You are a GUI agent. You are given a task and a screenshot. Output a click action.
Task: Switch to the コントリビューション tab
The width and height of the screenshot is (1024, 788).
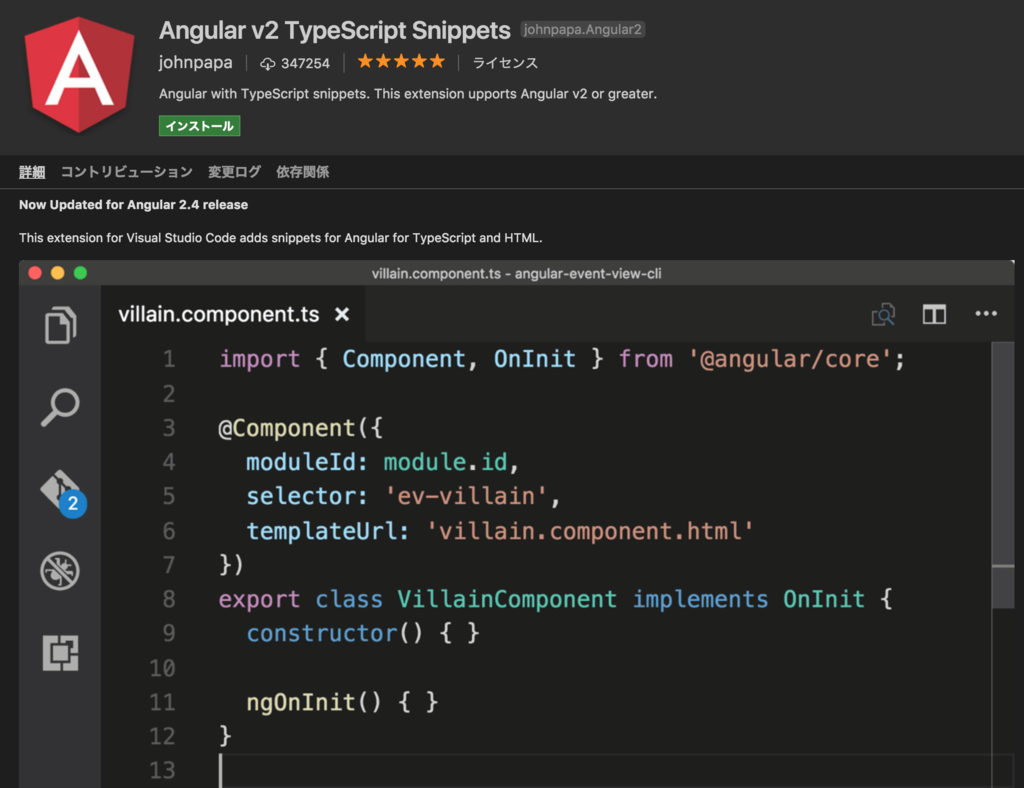click(x=127, y=172)
